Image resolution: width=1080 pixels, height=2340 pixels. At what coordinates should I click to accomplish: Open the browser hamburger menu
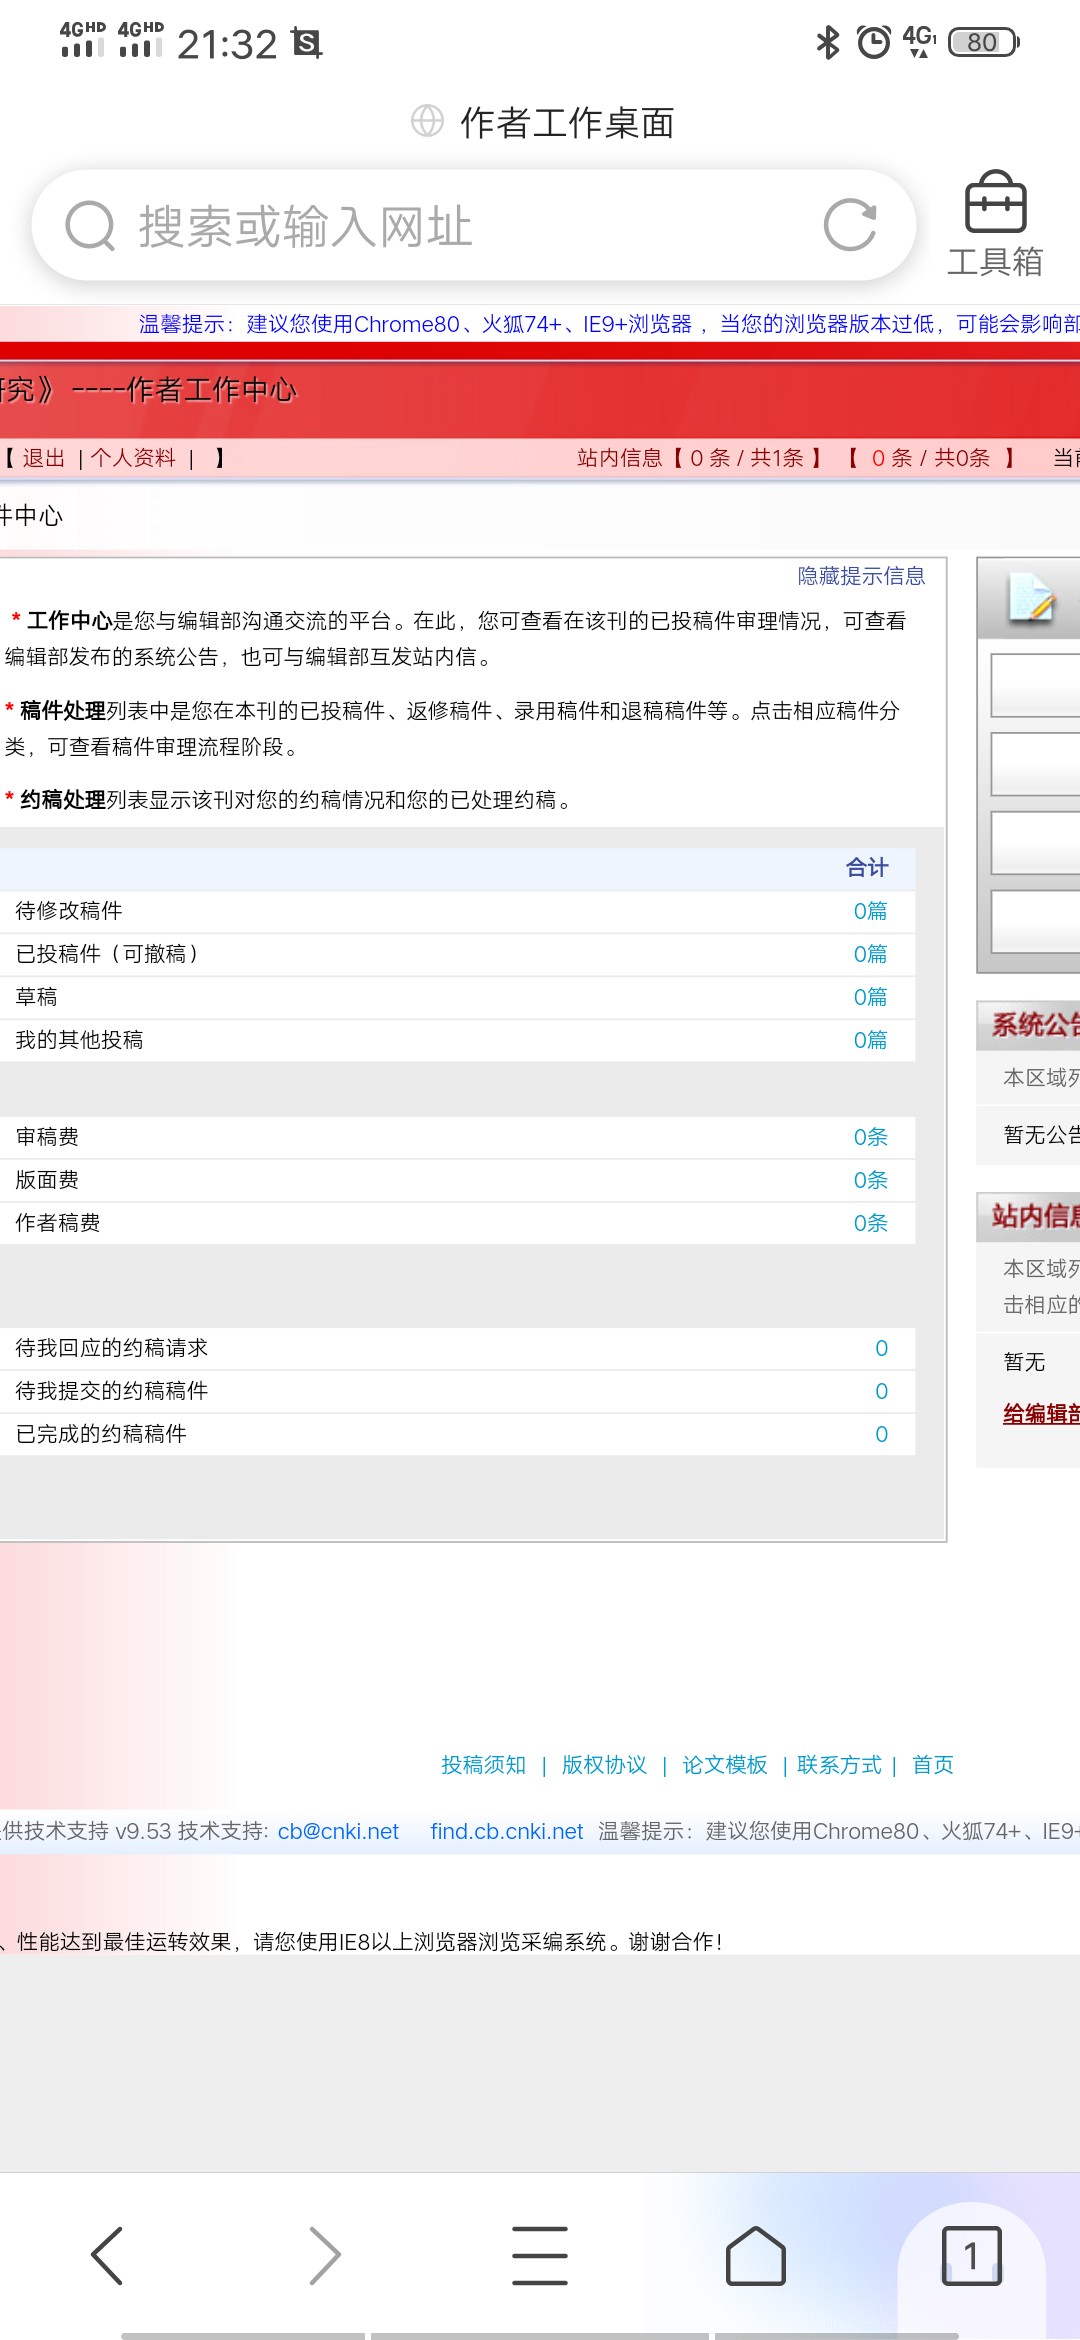coord(540,2255)
